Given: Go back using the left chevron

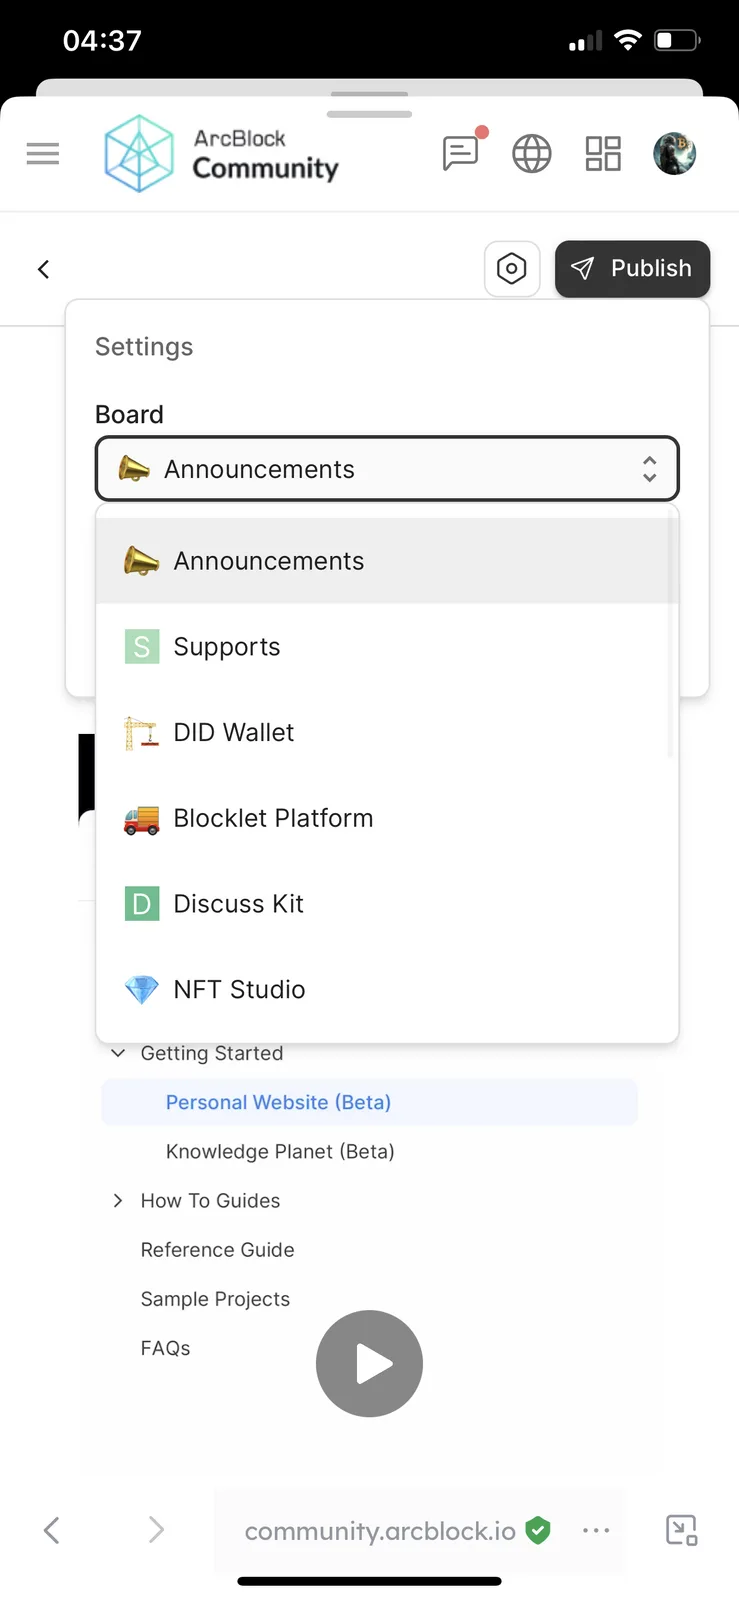Looking at the screenshot, I should [x=43, y=269].
